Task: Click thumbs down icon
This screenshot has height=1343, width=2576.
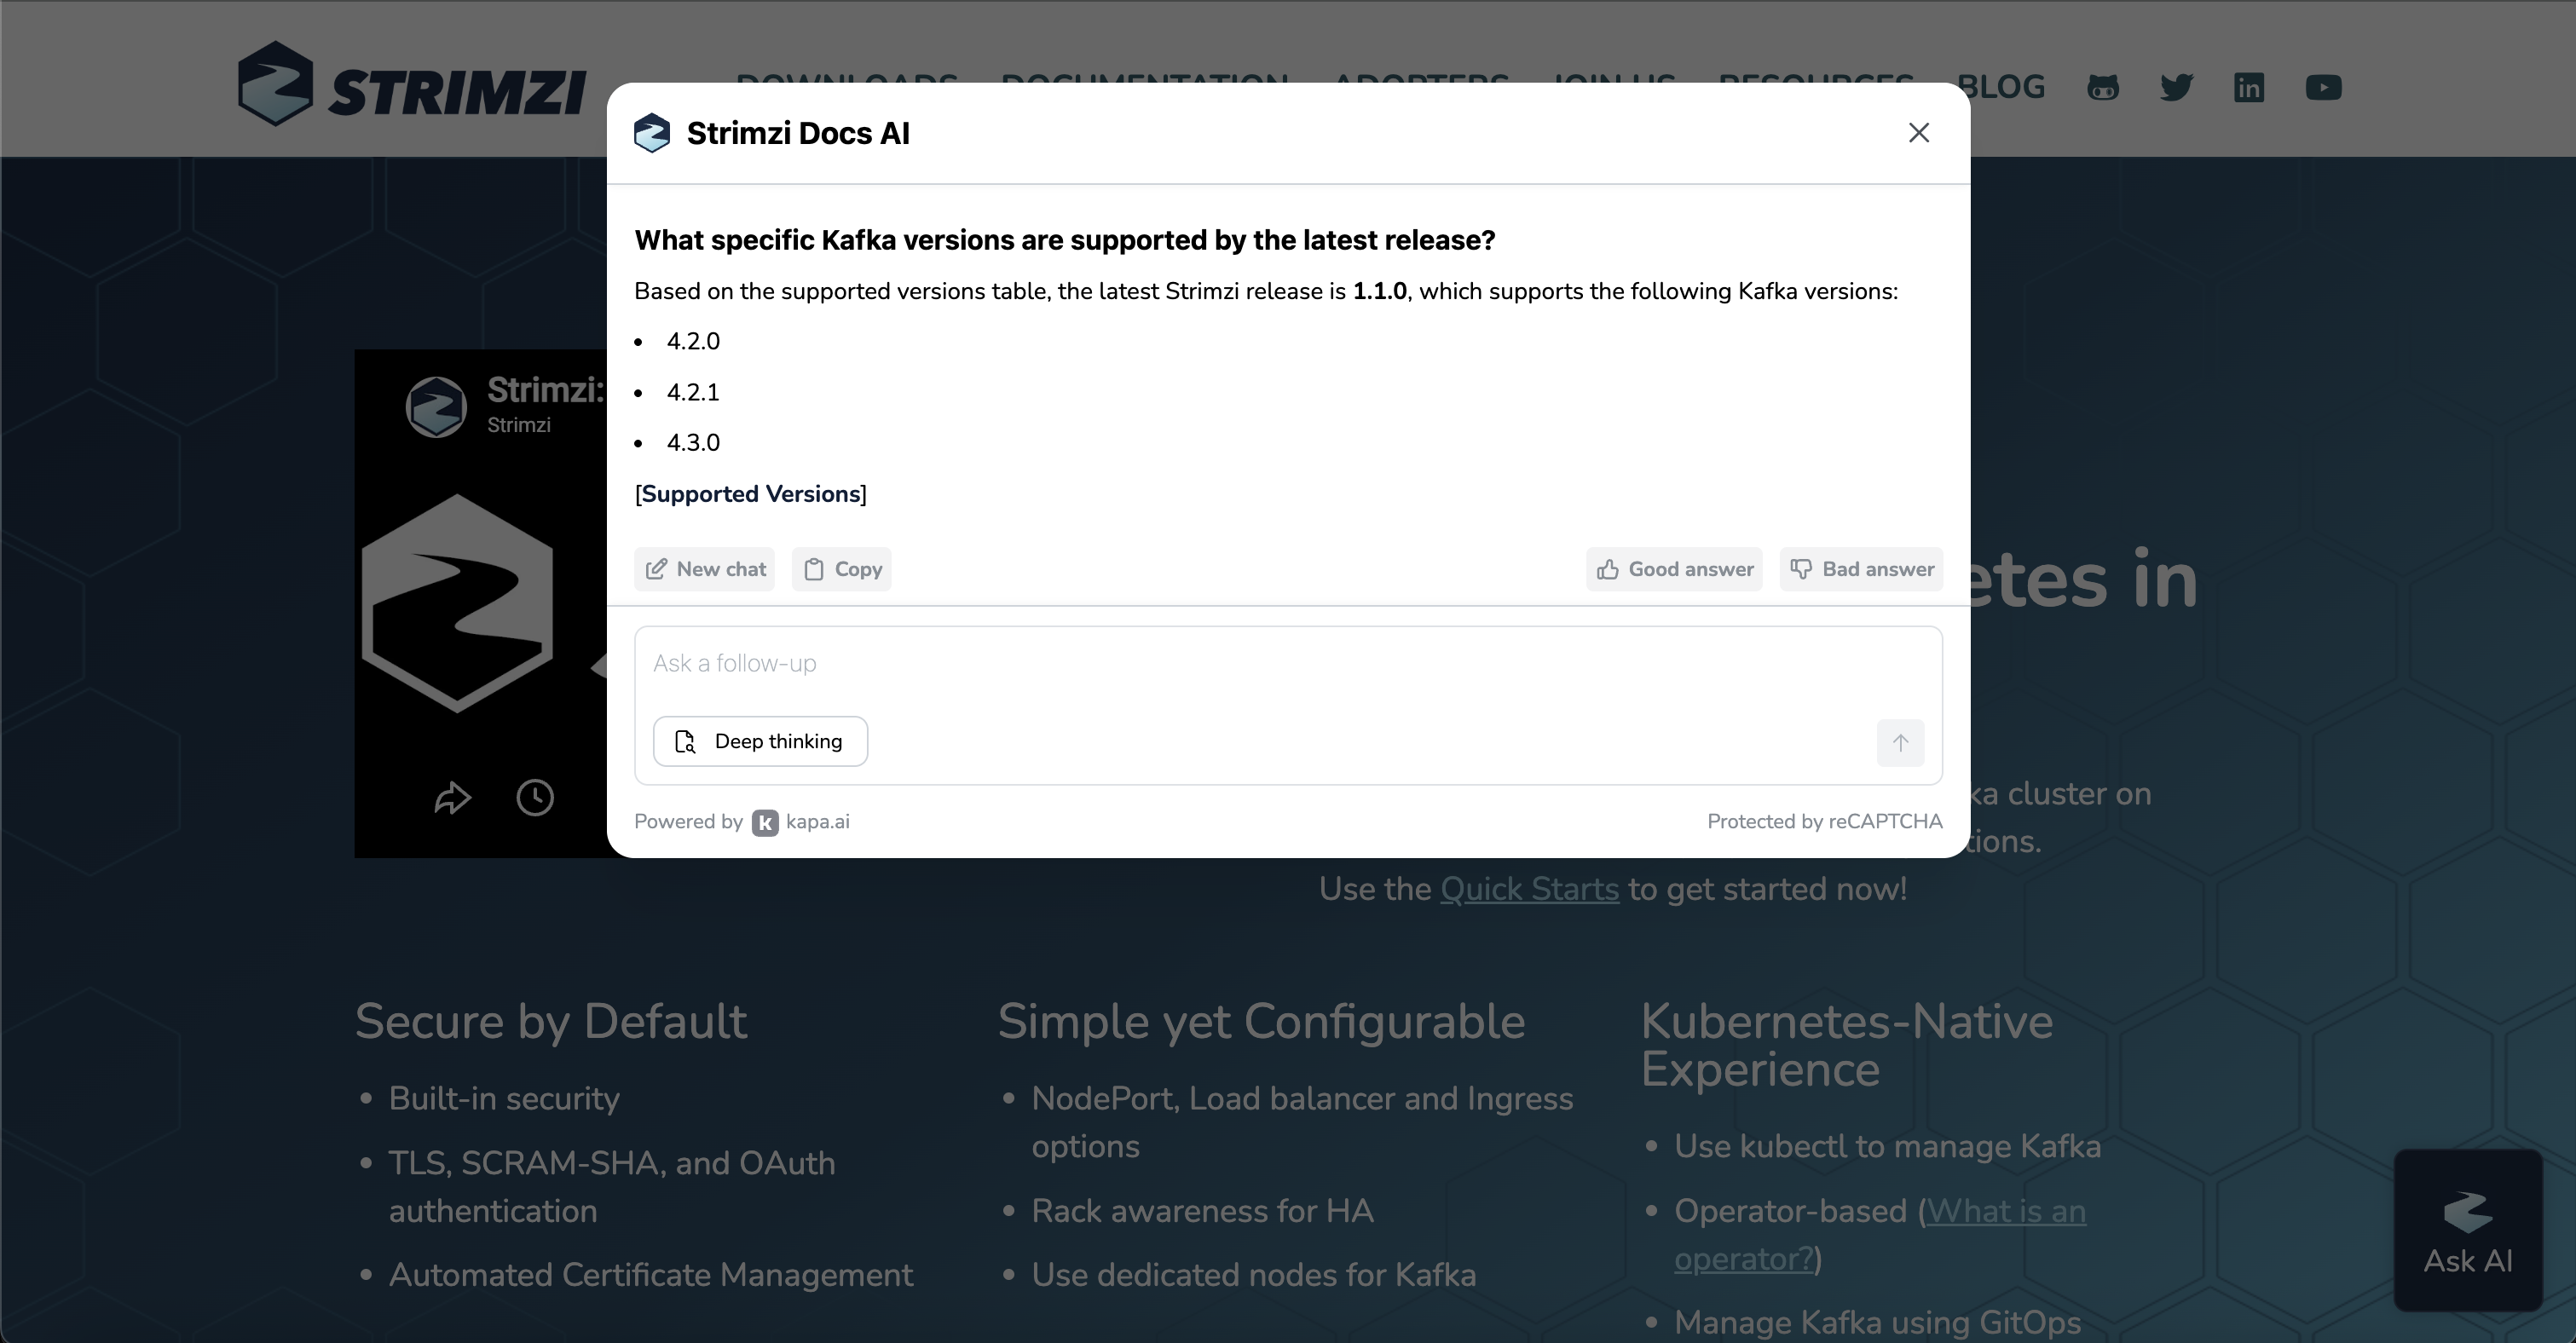Action: pyautogui.click(x=1800, y=569)
